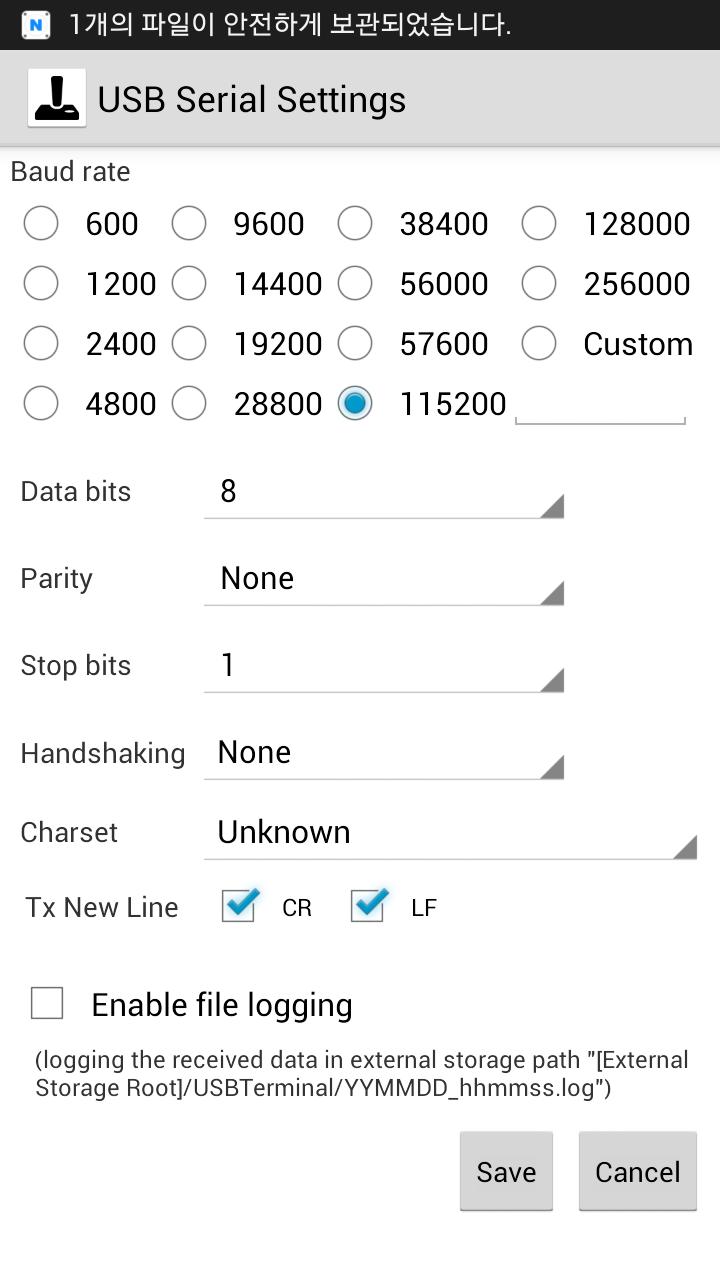This screenshot has height=1280, width=720.
Task: Select the 115200 baud rate radio button
Action: tap(355, 404)
